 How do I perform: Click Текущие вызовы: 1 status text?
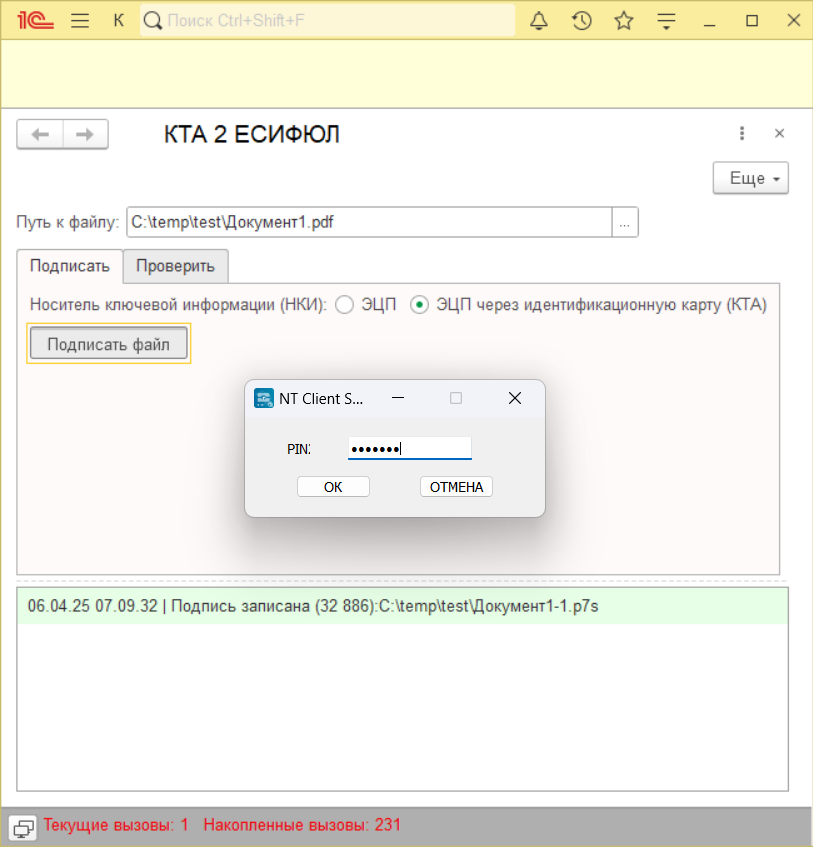click(116, 825)
